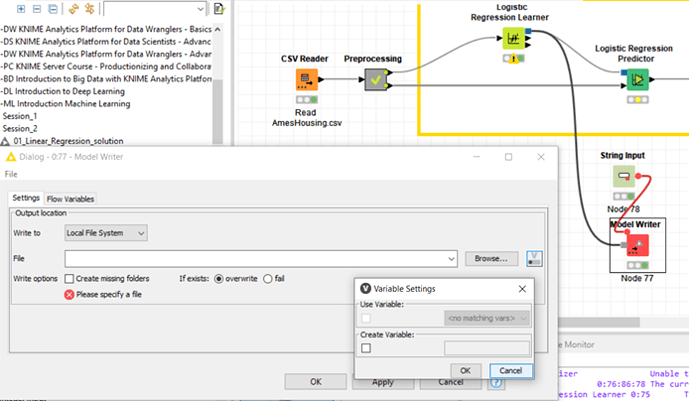Click the workflow editor horizontal scrollbar
690x402 pixels.
click(x=599, y=322)
